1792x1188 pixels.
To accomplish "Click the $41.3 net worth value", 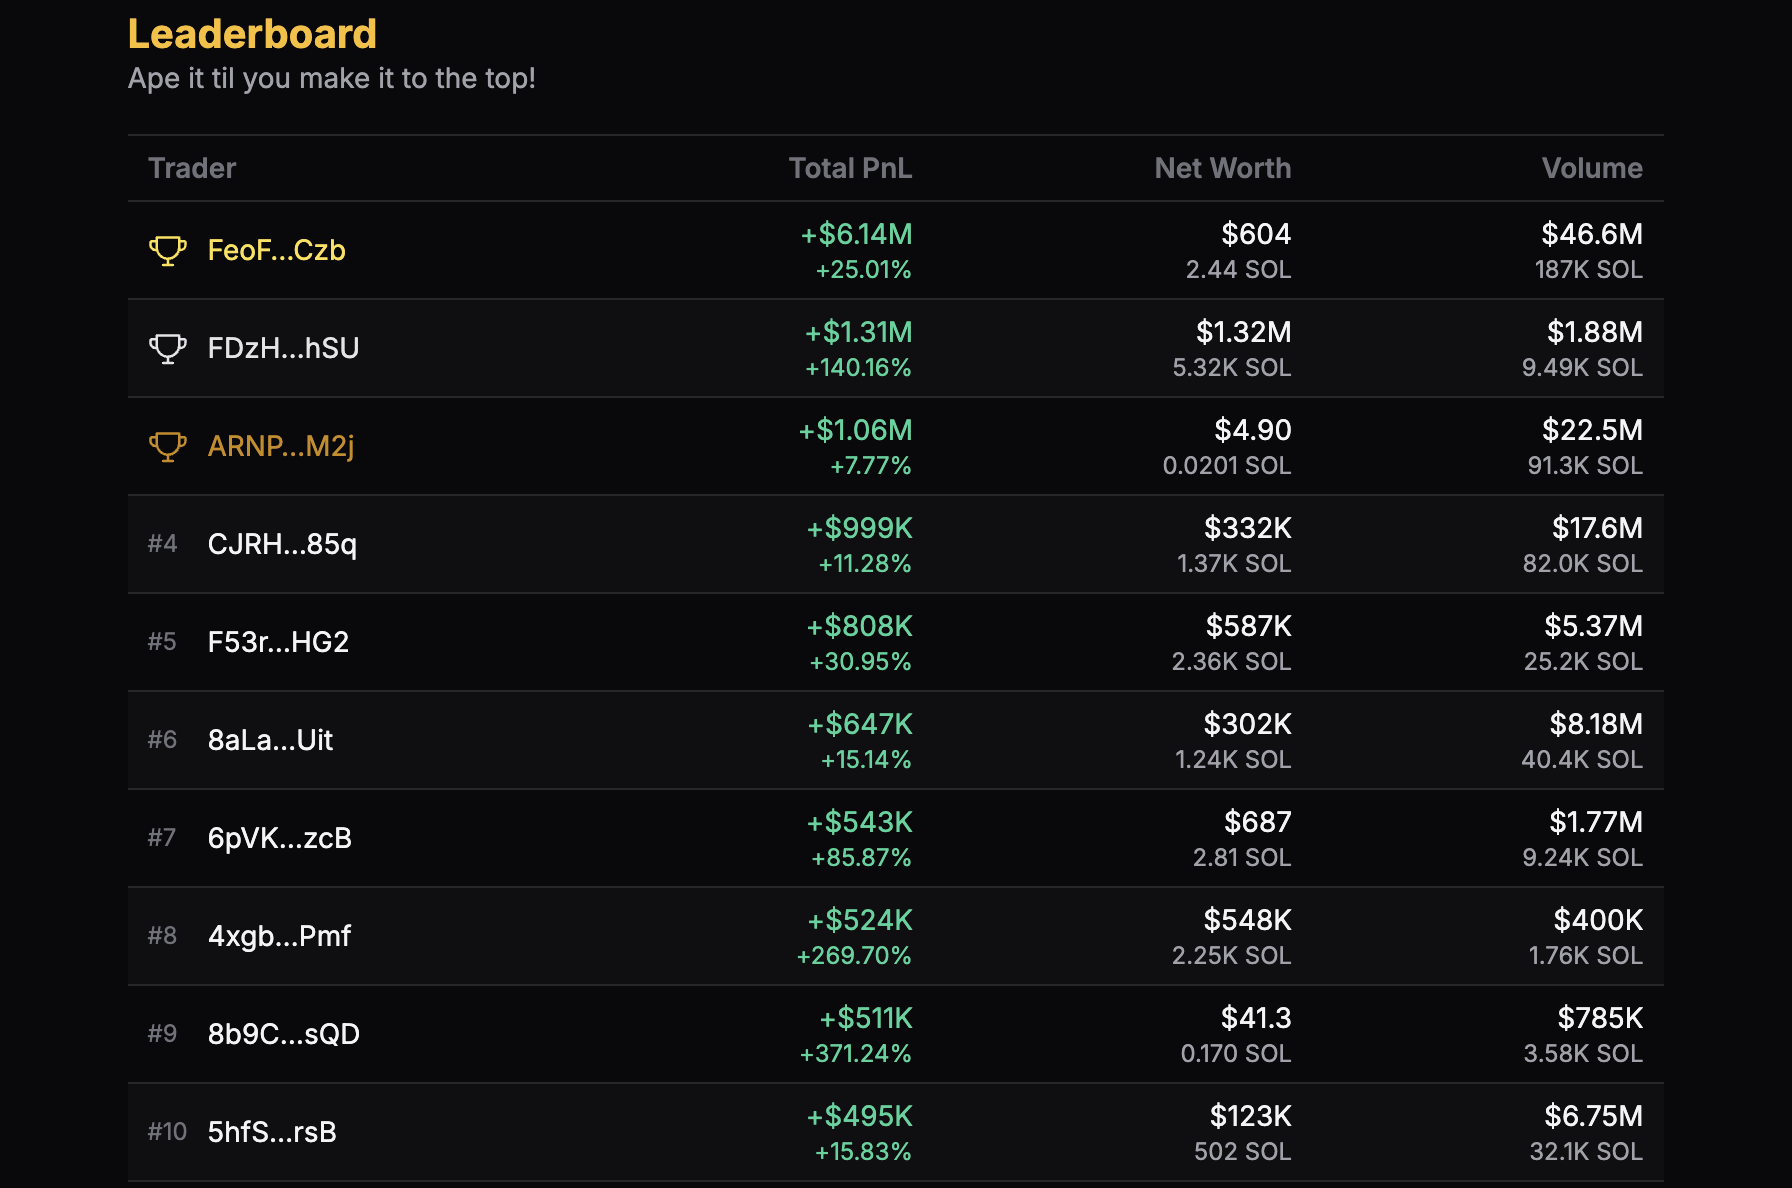I will tap(1256, 1018).
